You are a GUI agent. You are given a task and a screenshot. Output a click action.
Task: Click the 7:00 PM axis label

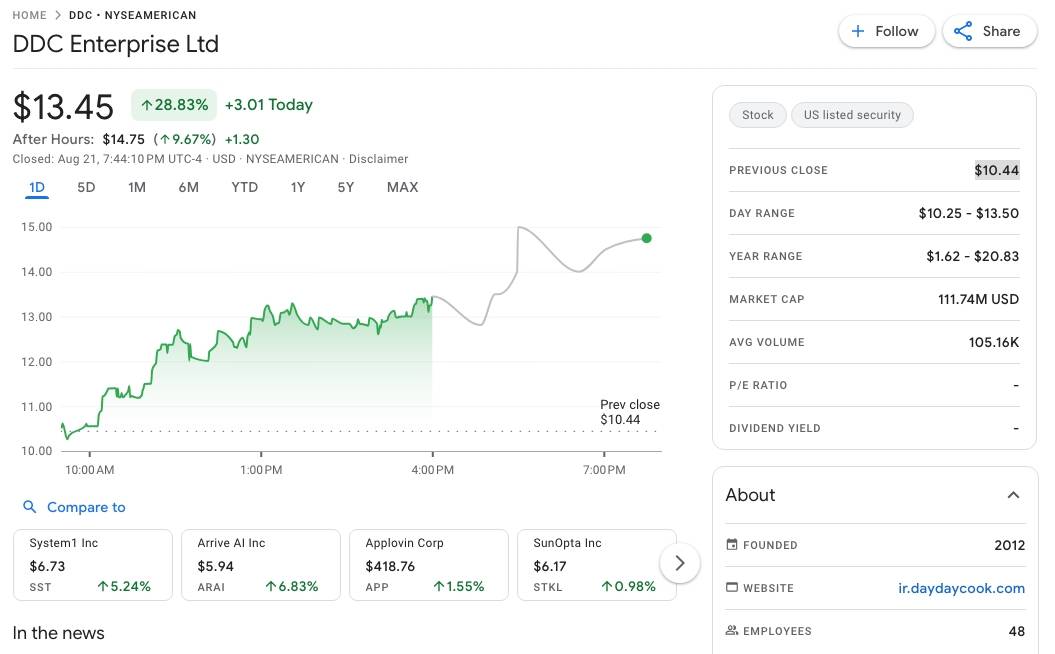point(604,470)
